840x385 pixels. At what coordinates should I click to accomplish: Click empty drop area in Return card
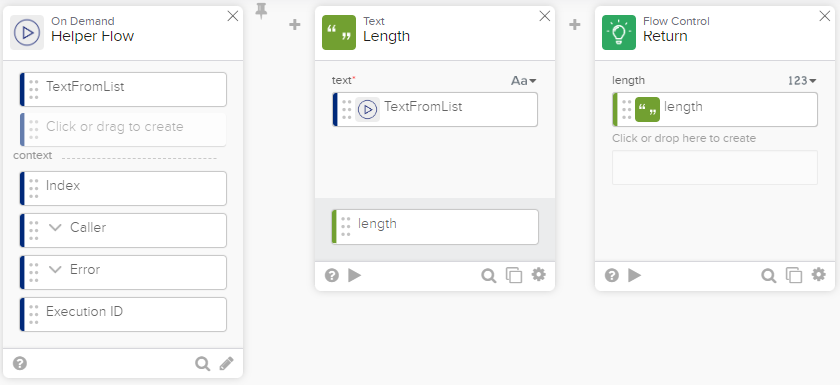[x=715, y=168]
